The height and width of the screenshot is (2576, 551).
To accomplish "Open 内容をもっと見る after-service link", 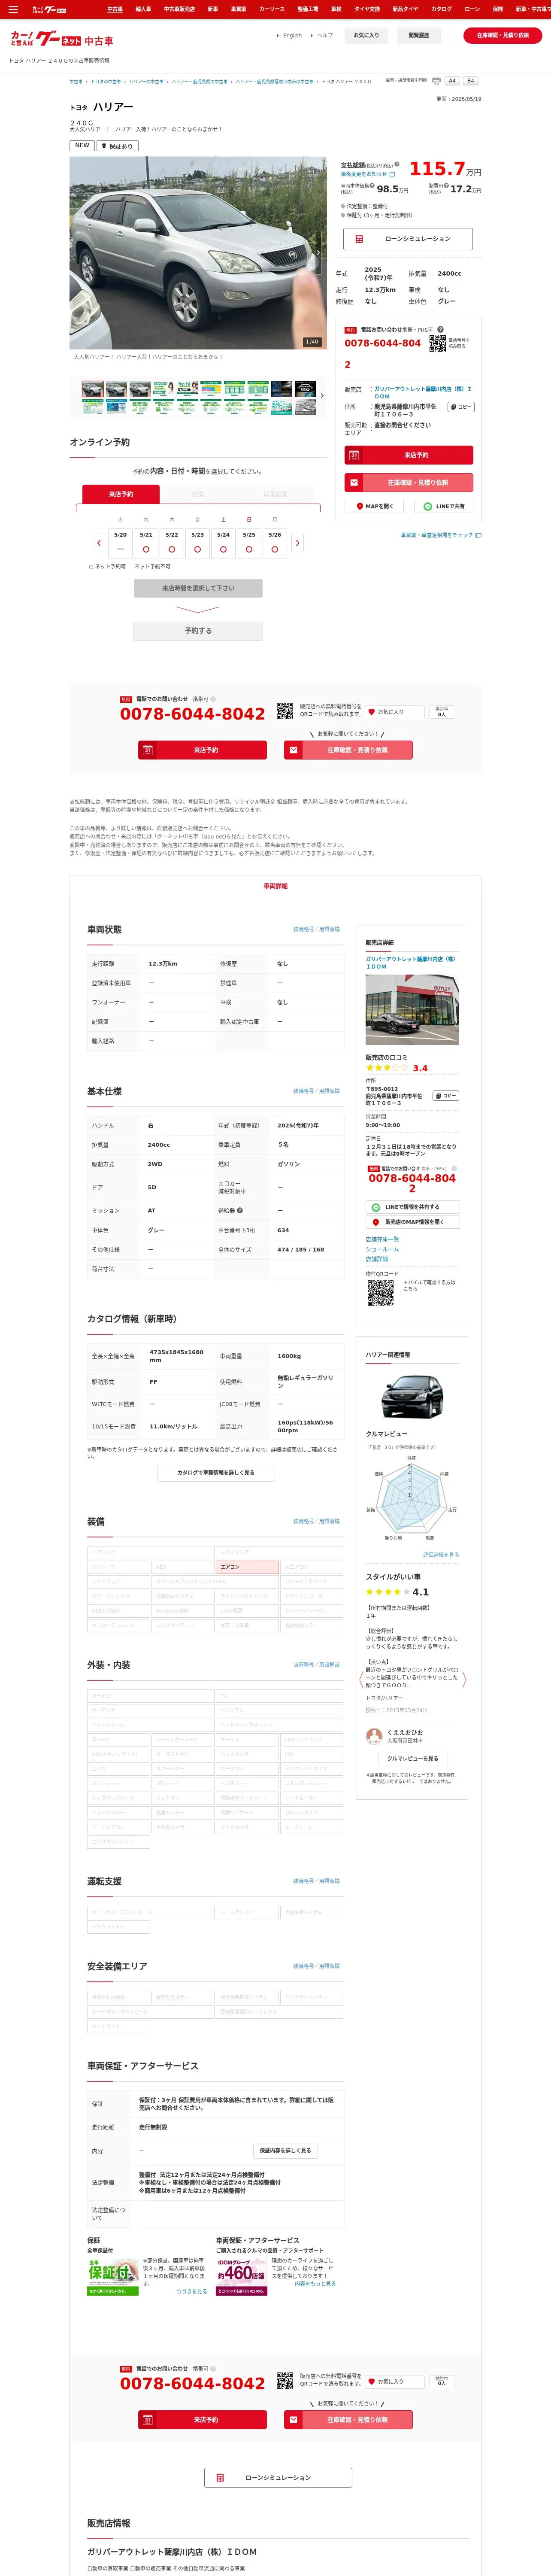I will [315, 2283].
